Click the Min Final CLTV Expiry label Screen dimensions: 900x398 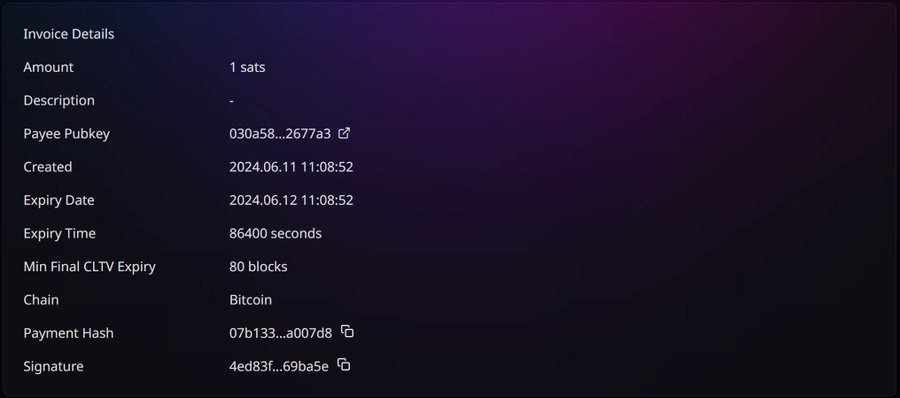[x=90, y=267]
